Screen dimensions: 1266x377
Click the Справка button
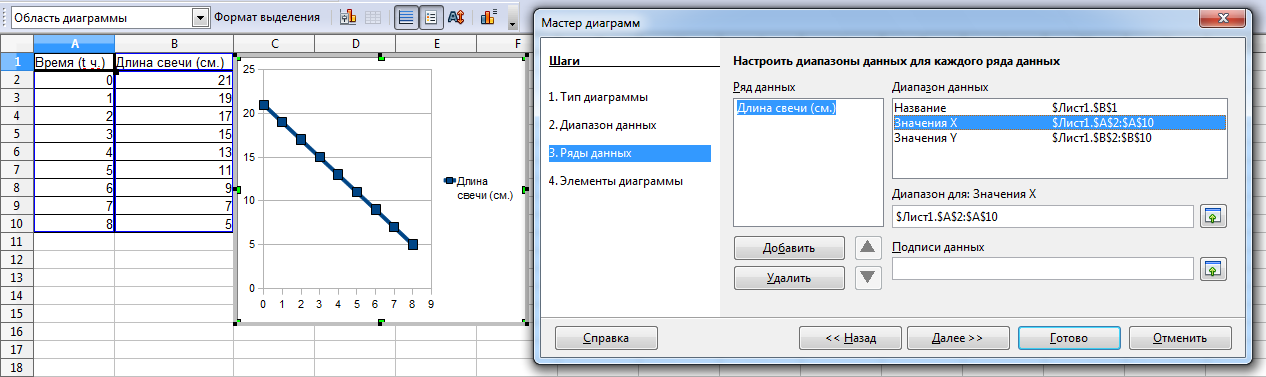pyautogui.click(x=606, y=338)
